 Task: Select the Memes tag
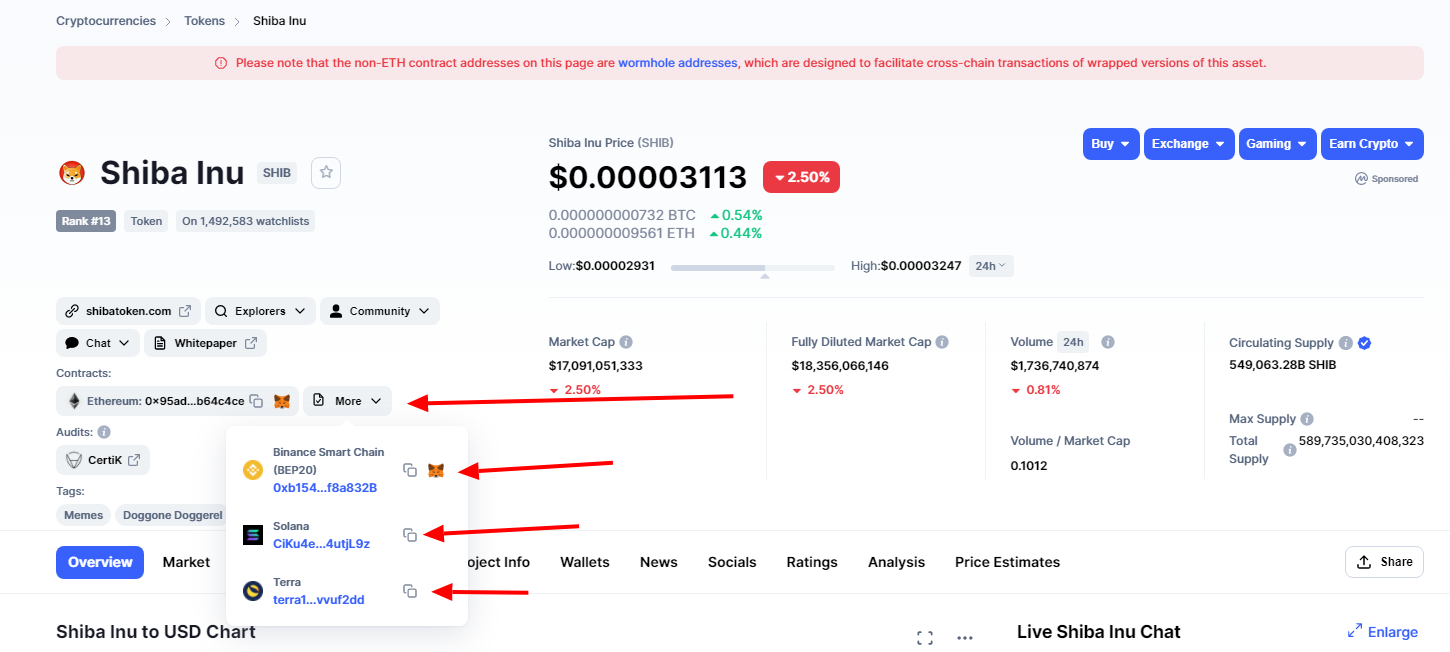(84, 515)
